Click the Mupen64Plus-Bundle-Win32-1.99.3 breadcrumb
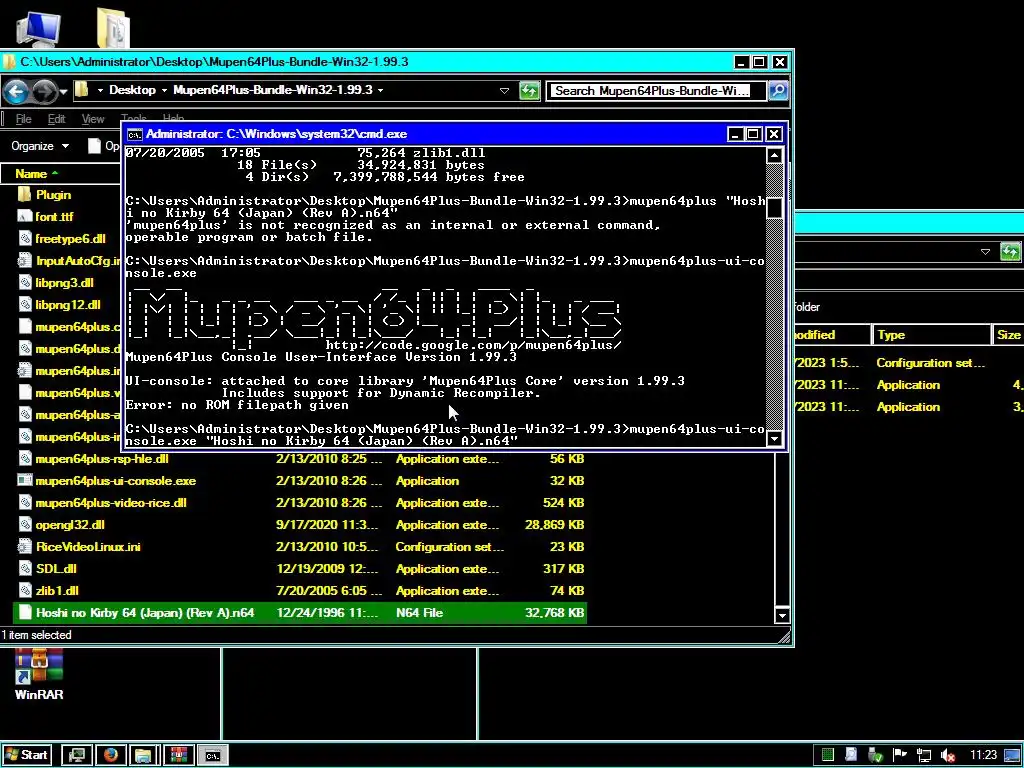This screenshot has height=768, width=1024. (x=272, y=90)
